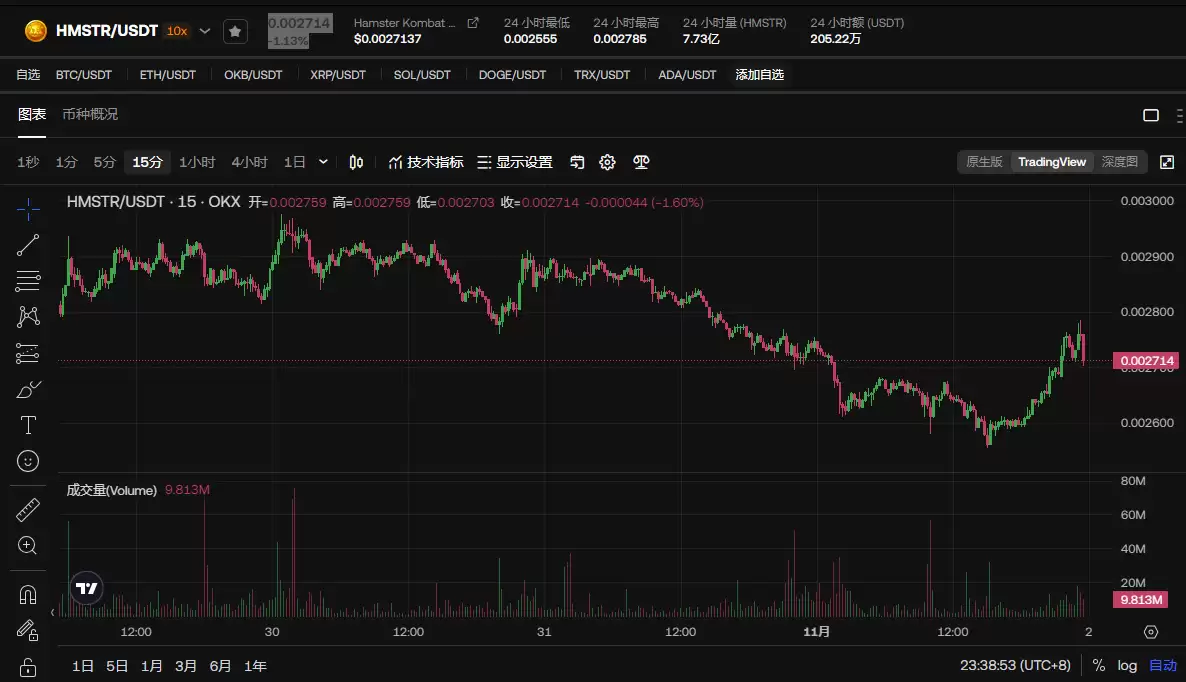
Task: Pick the text annotation tool
Action: pos(28,425)
